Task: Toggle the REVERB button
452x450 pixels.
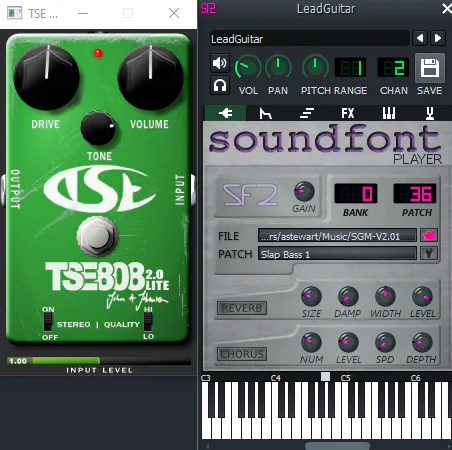Action: (242, 308)
